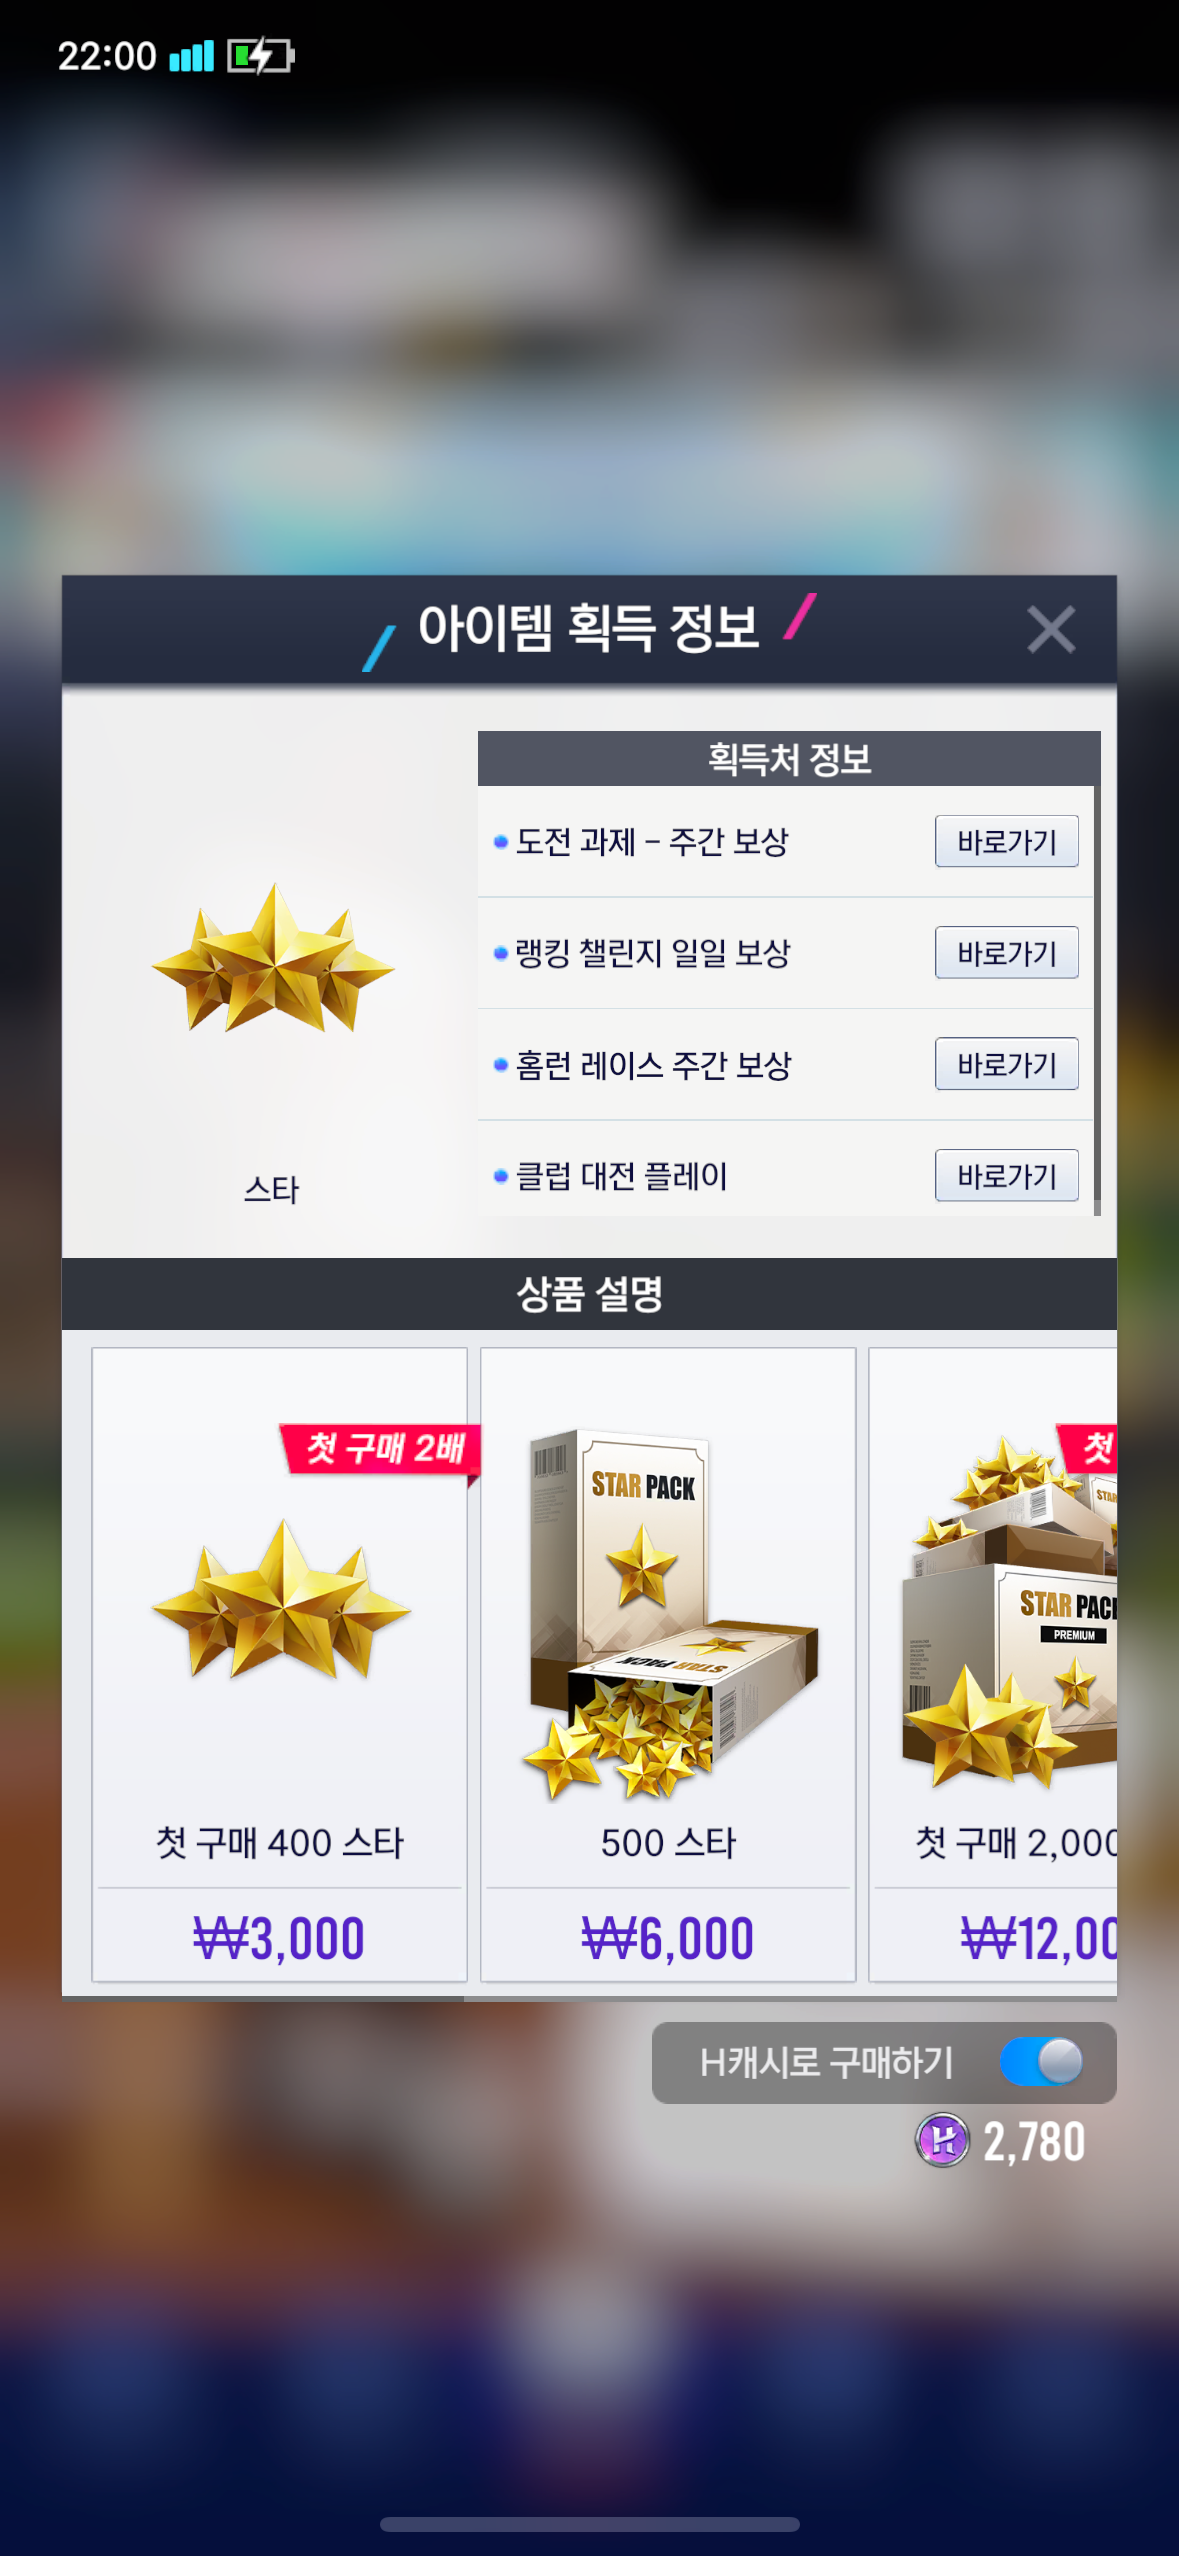
Task: Tap the battery charging status icon
Action: click(x=260, y=56)
